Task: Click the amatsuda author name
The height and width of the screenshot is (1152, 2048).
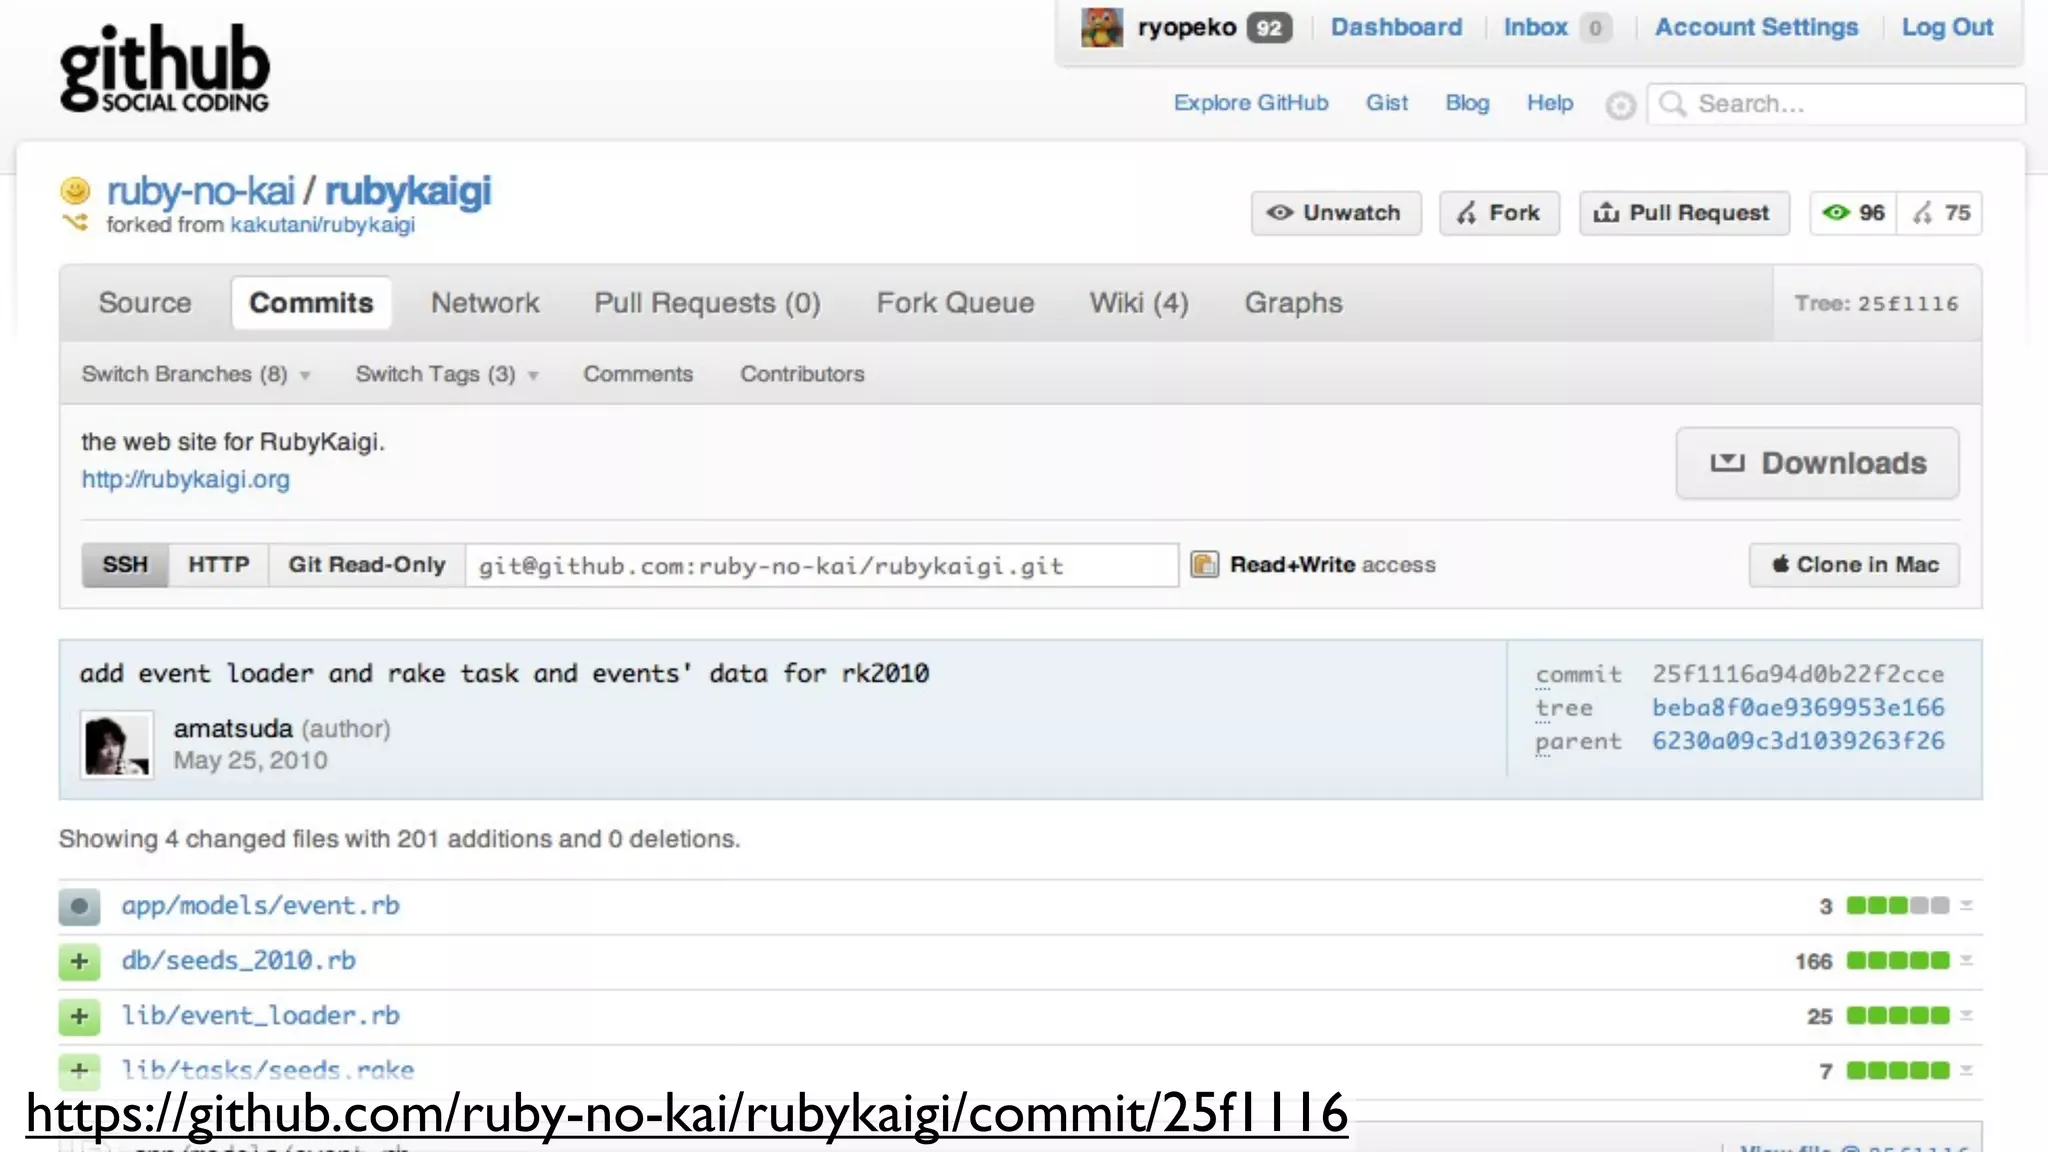Action: pos(233,729)
